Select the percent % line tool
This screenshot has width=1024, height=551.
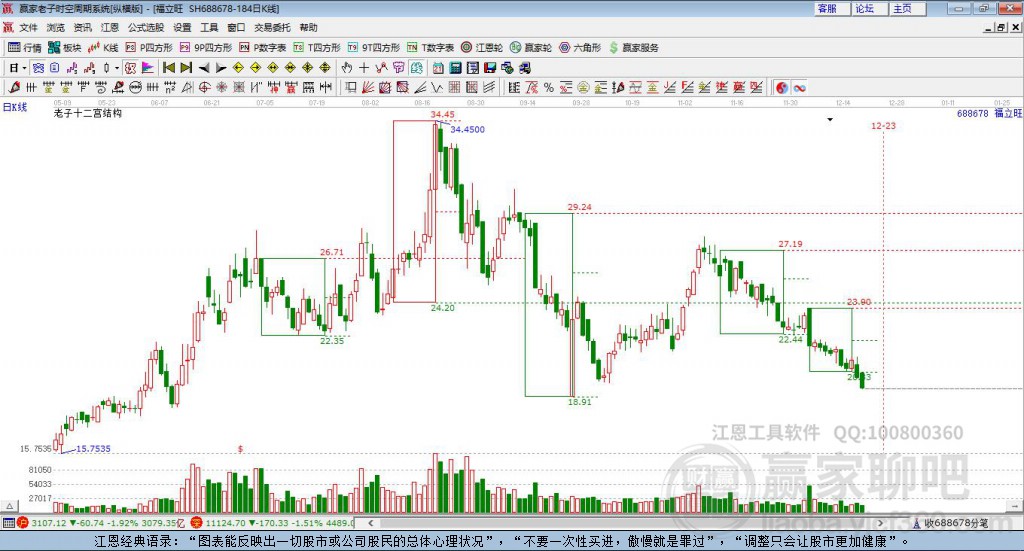click(x=549, y=87)
